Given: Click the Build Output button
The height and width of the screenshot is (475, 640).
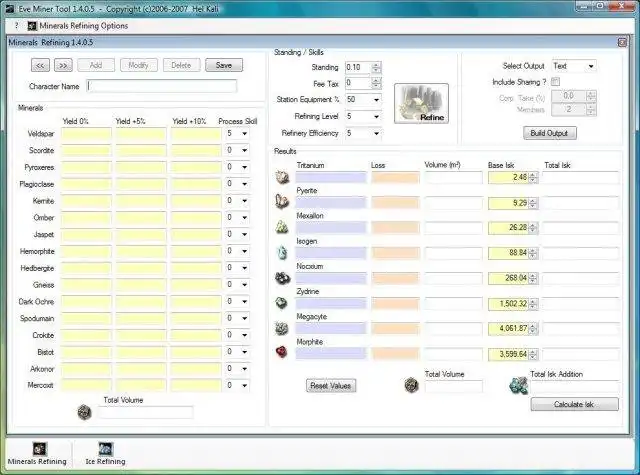Looking at the screenshot, I should coord(549,133).
